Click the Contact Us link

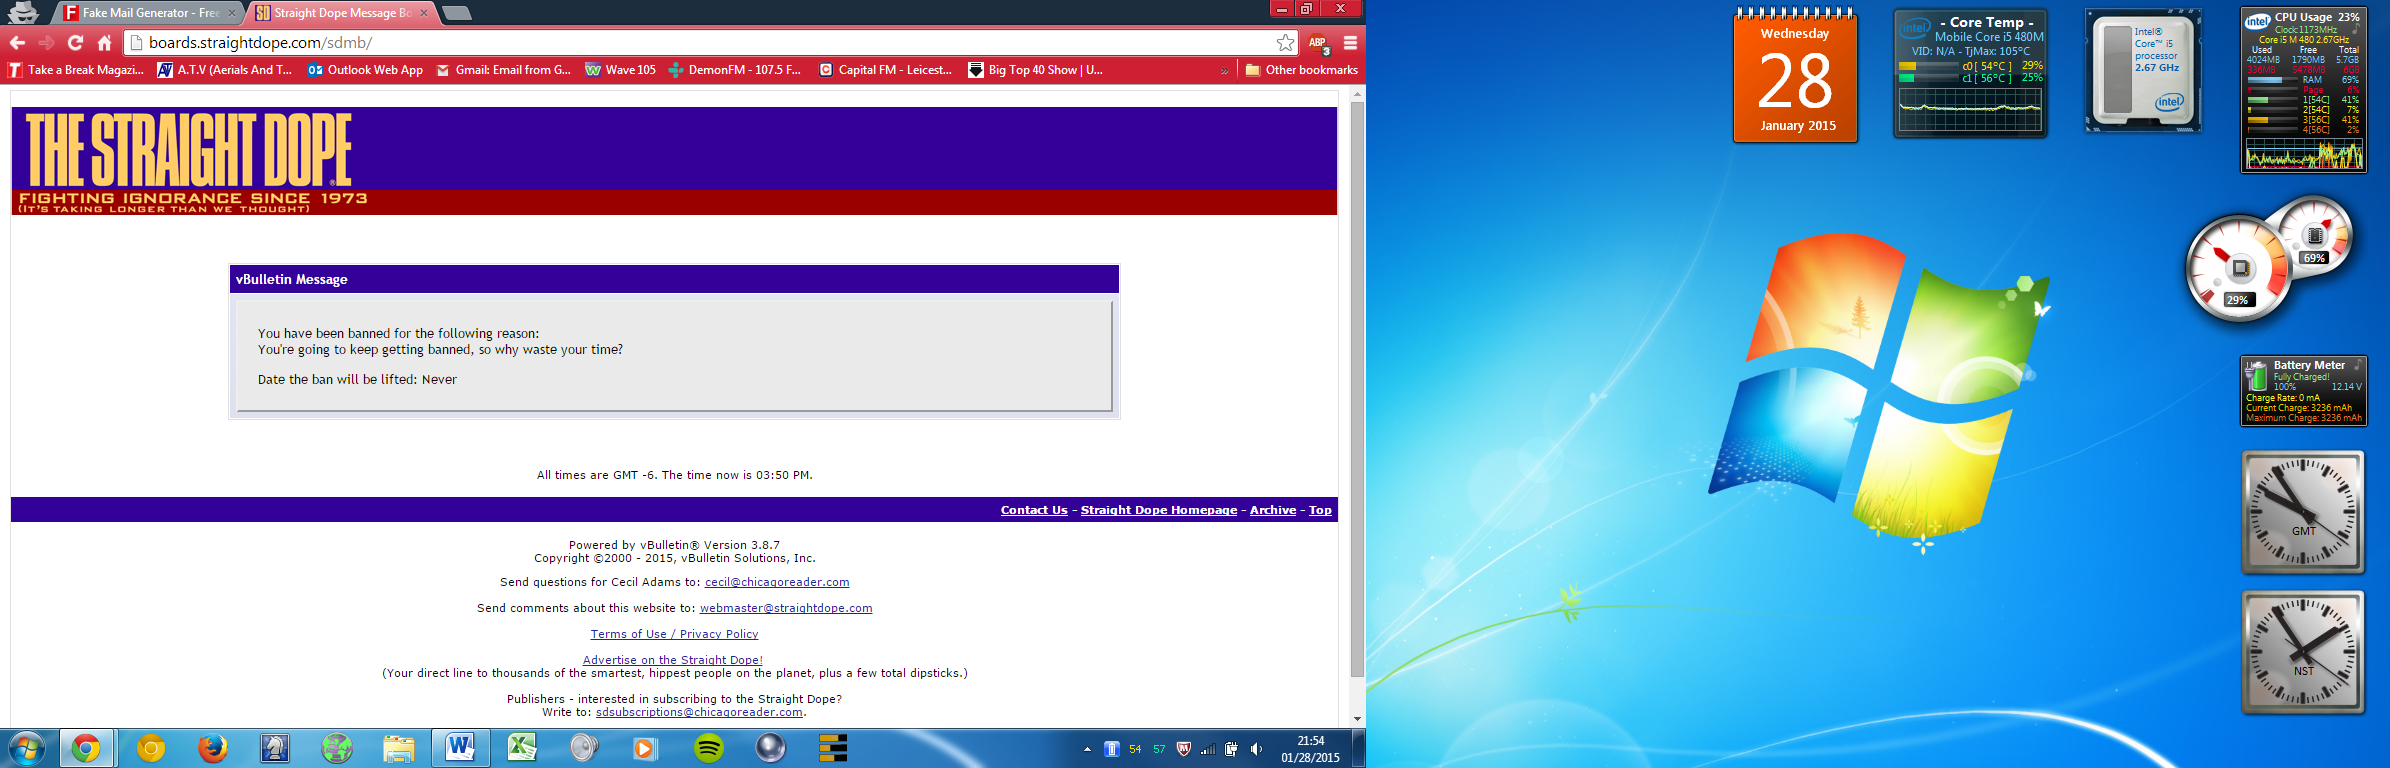[1034, 510]
